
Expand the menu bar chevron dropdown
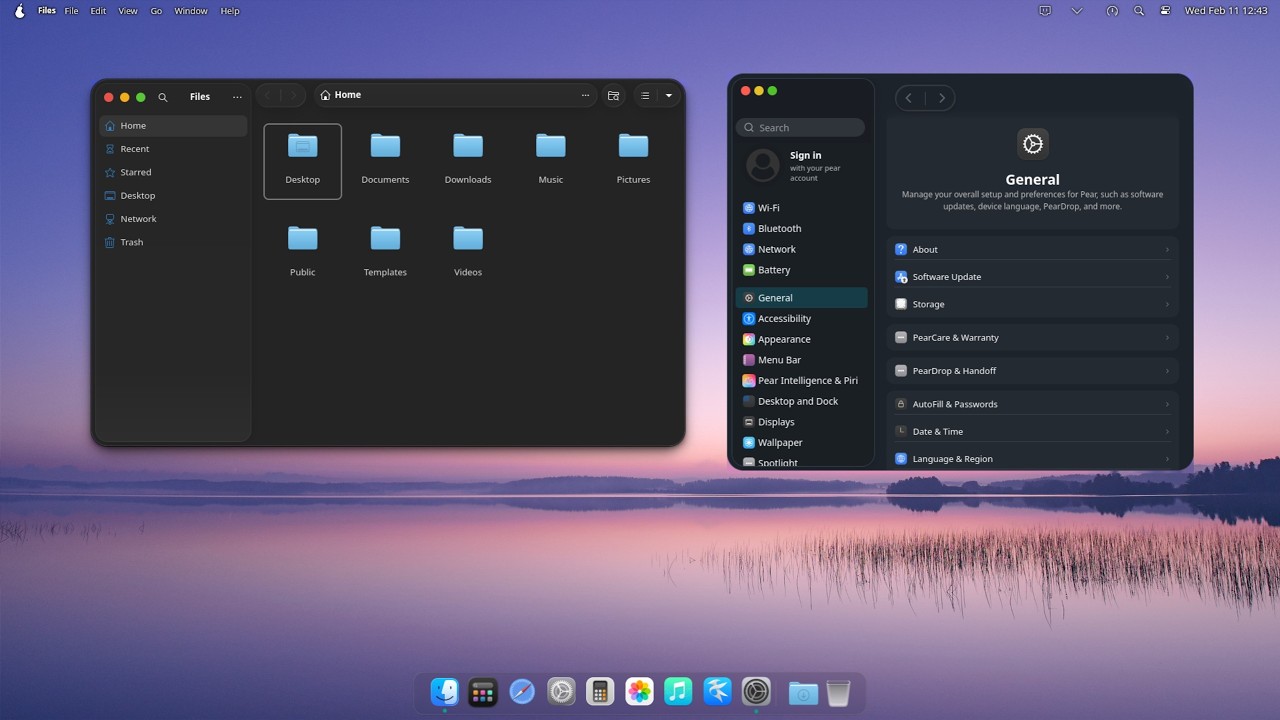(1077, 11)
